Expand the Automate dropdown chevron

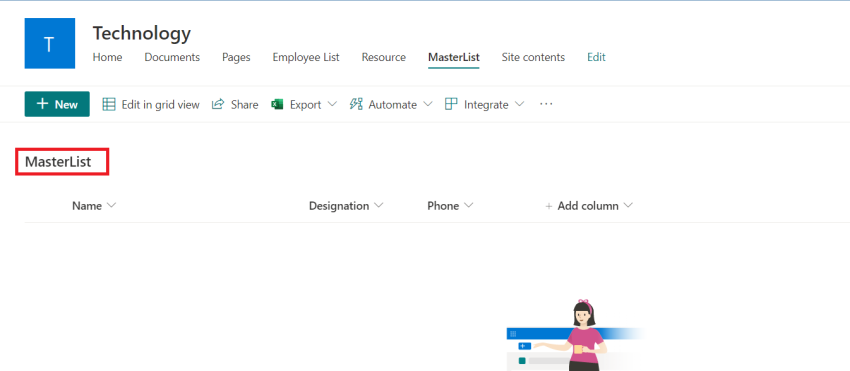coord(427,104)
